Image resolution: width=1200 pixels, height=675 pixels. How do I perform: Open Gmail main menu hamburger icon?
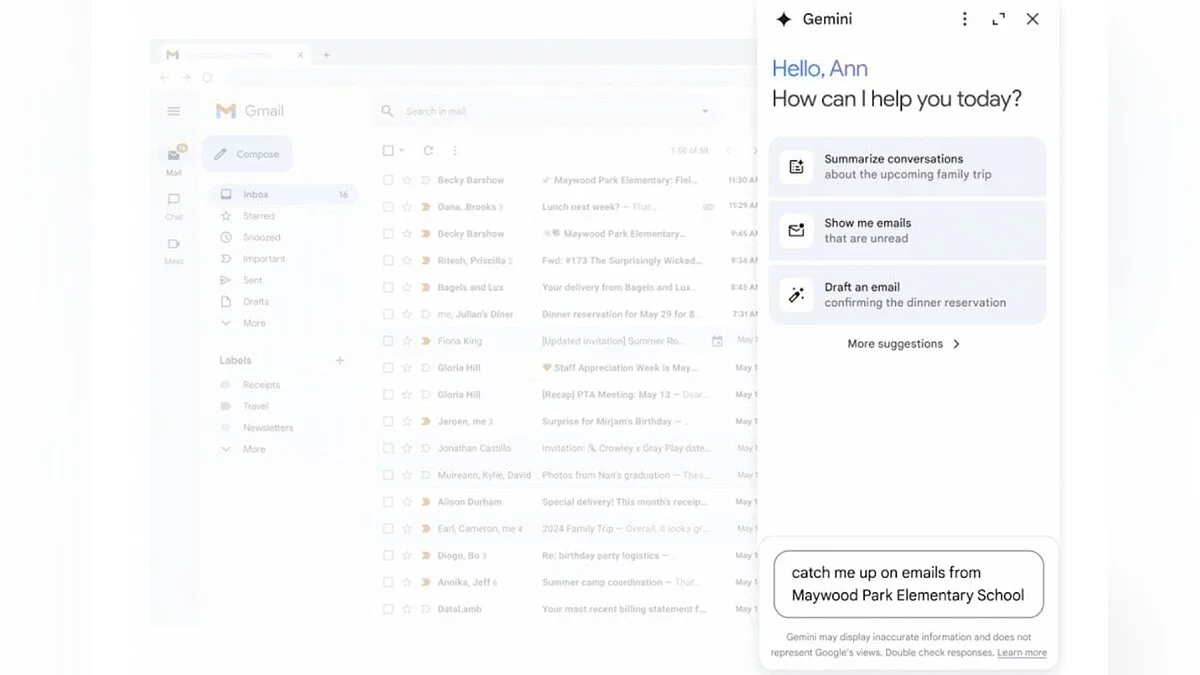[x=174, y=111]
